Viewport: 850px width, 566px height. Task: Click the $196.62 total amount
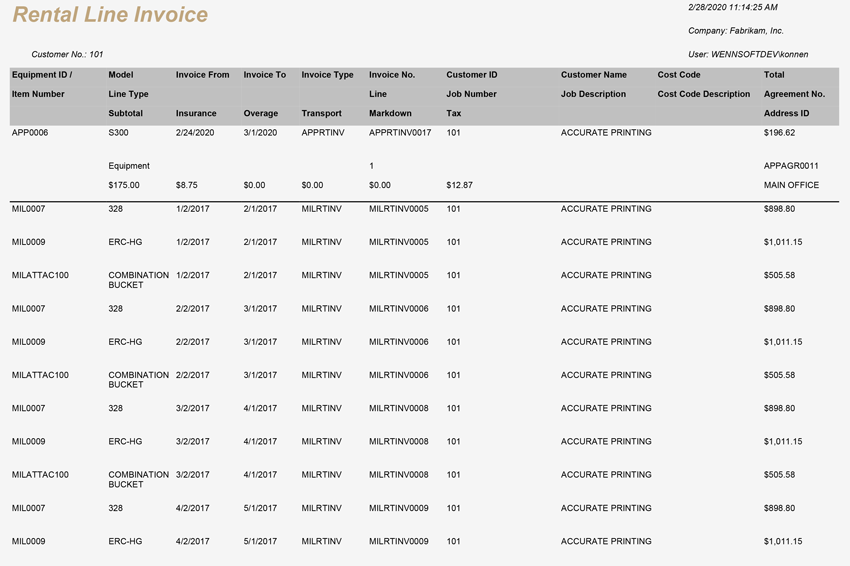coord(779,133)
